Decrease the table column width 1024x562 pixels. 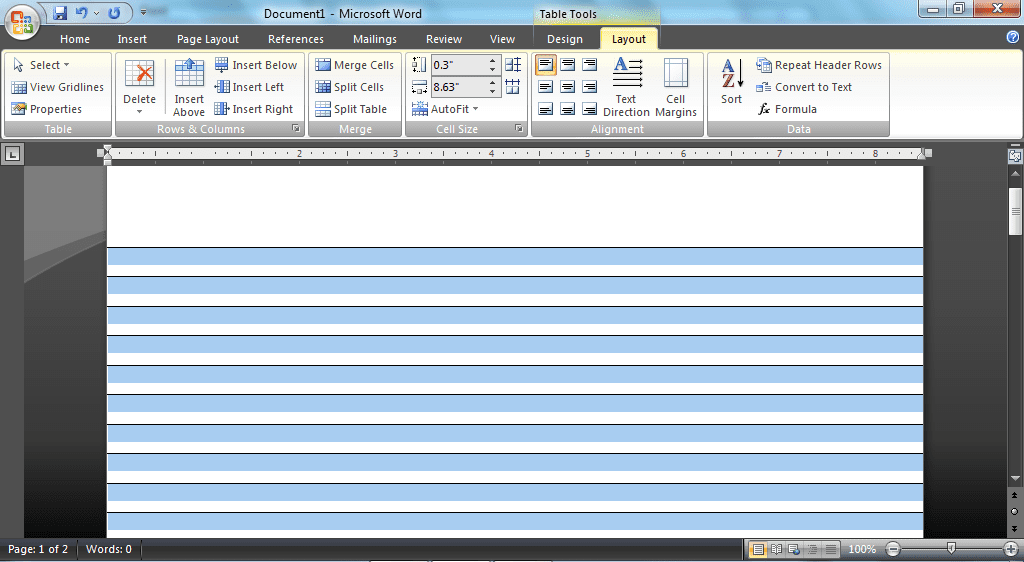[493, 91]
